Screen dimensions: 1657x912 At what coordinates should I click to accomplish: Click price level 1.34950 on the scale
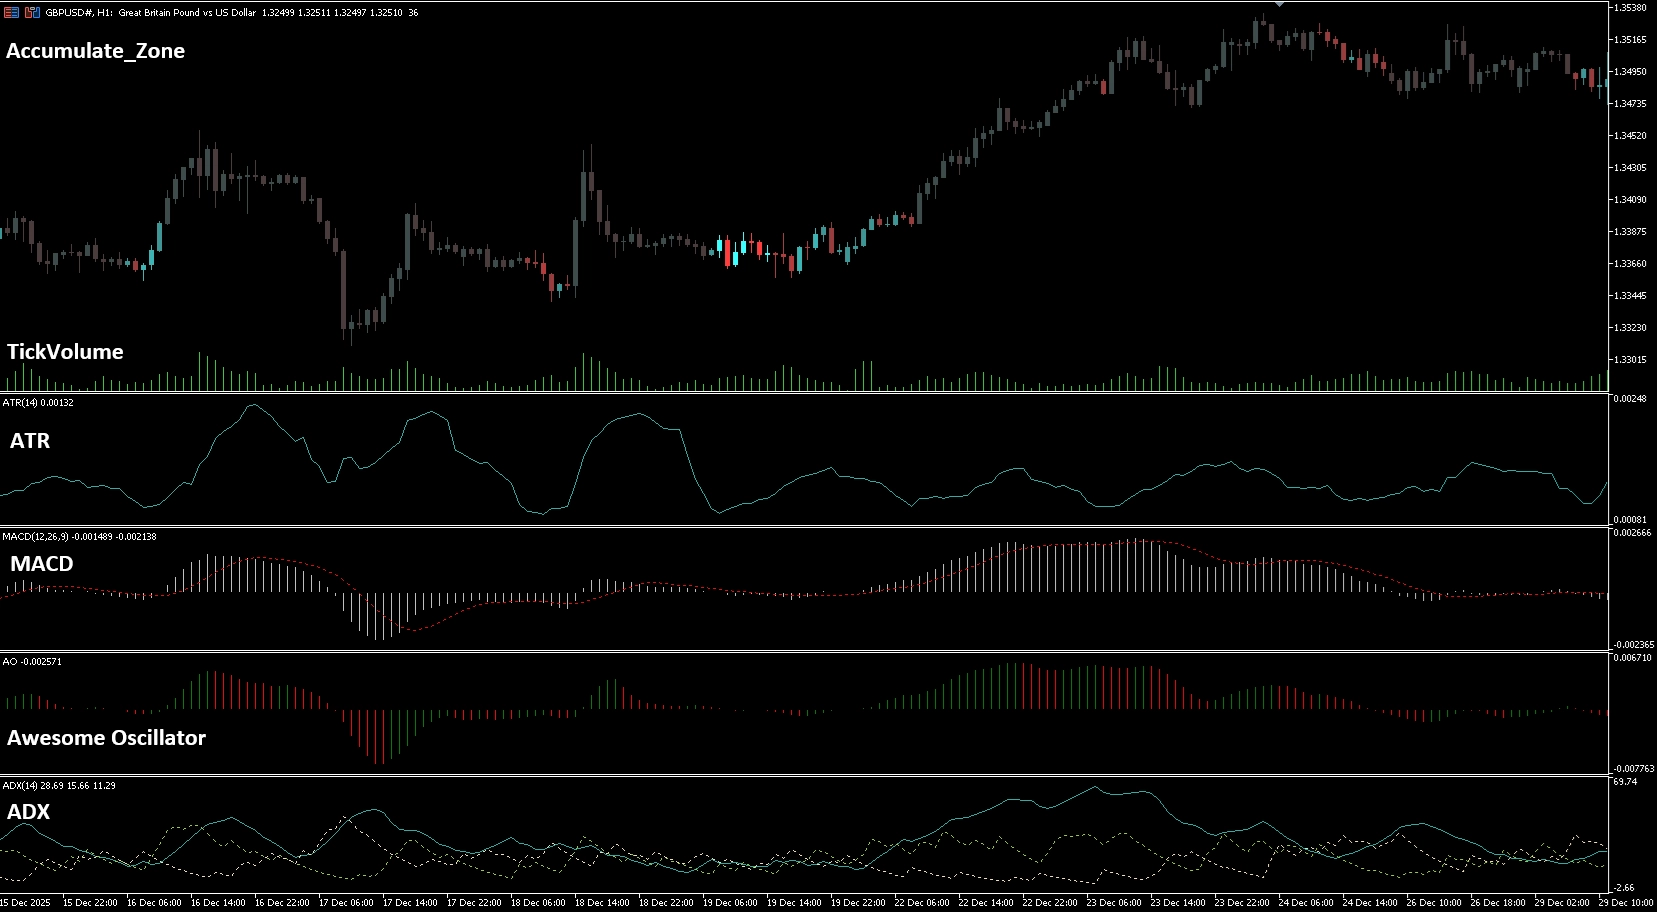[1630, 72]
